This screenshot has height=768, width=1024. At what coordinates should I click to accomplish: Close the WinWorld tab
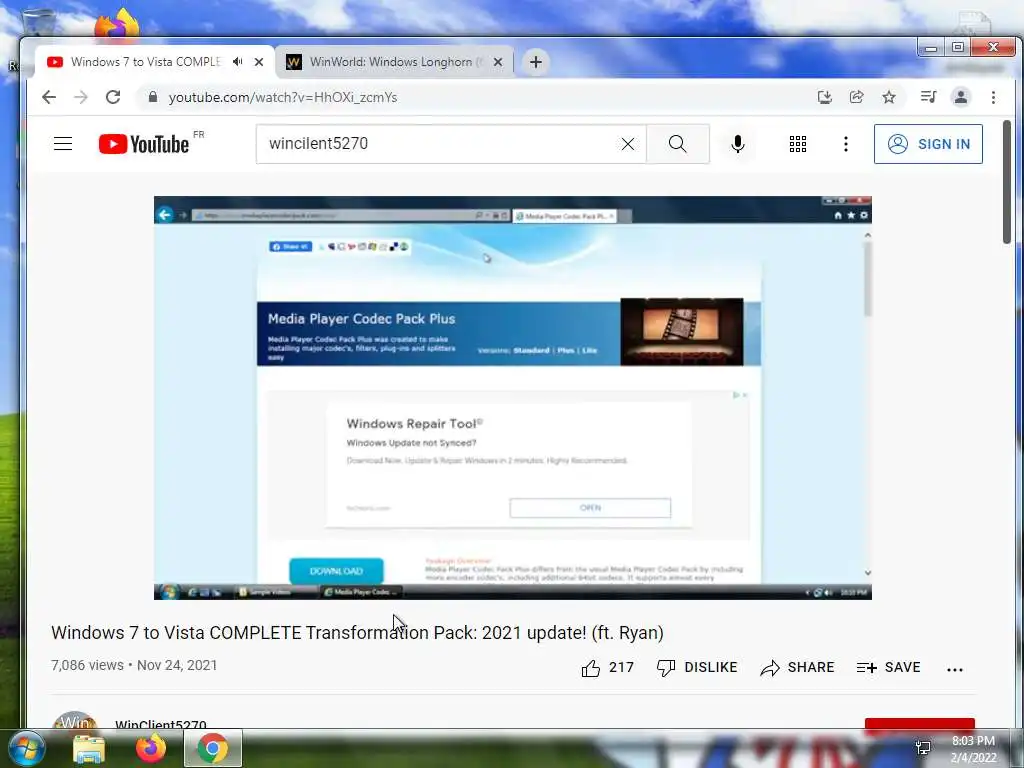tap(498, 61)
